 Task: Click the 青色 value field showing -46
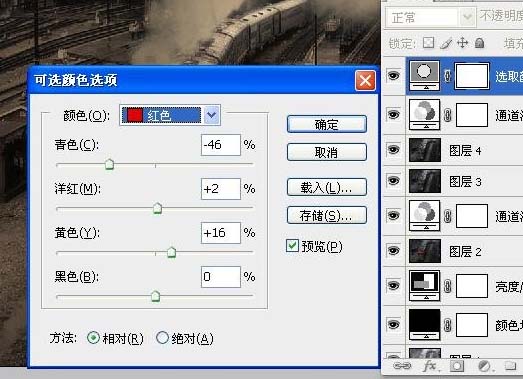(221, 145)
